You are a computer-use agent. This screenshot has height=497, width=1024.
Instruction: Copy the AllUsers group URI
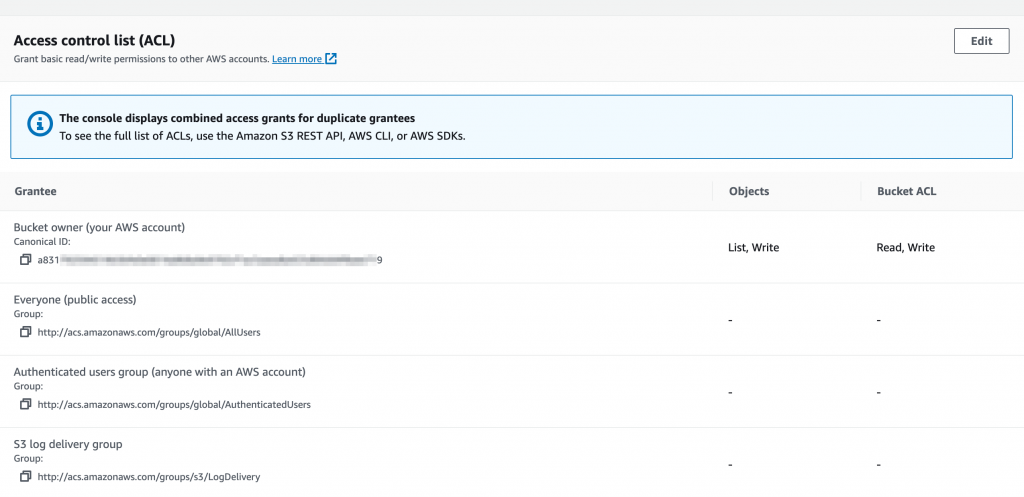pyautogui.click(x=26, y=332)
